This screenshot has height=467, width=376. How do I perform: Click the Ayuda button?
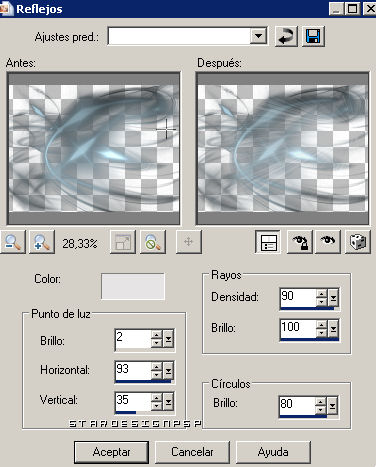[273, 452]
